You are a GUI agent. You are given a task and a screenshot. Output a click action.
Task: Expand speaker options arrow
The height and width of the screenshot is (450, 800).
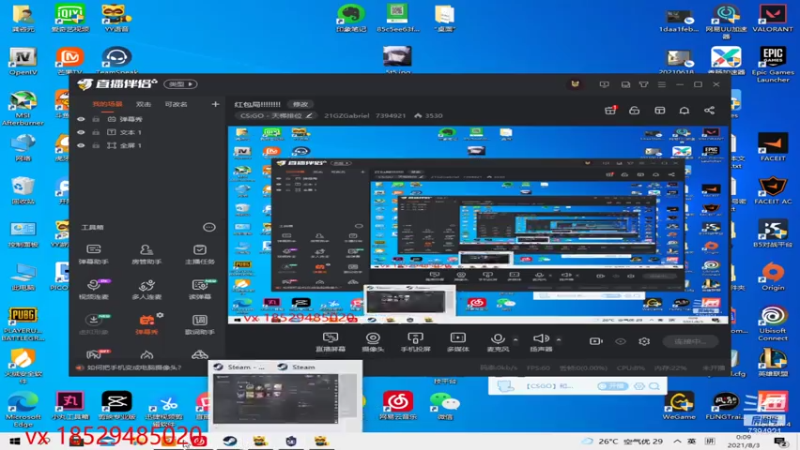[559, 339]
